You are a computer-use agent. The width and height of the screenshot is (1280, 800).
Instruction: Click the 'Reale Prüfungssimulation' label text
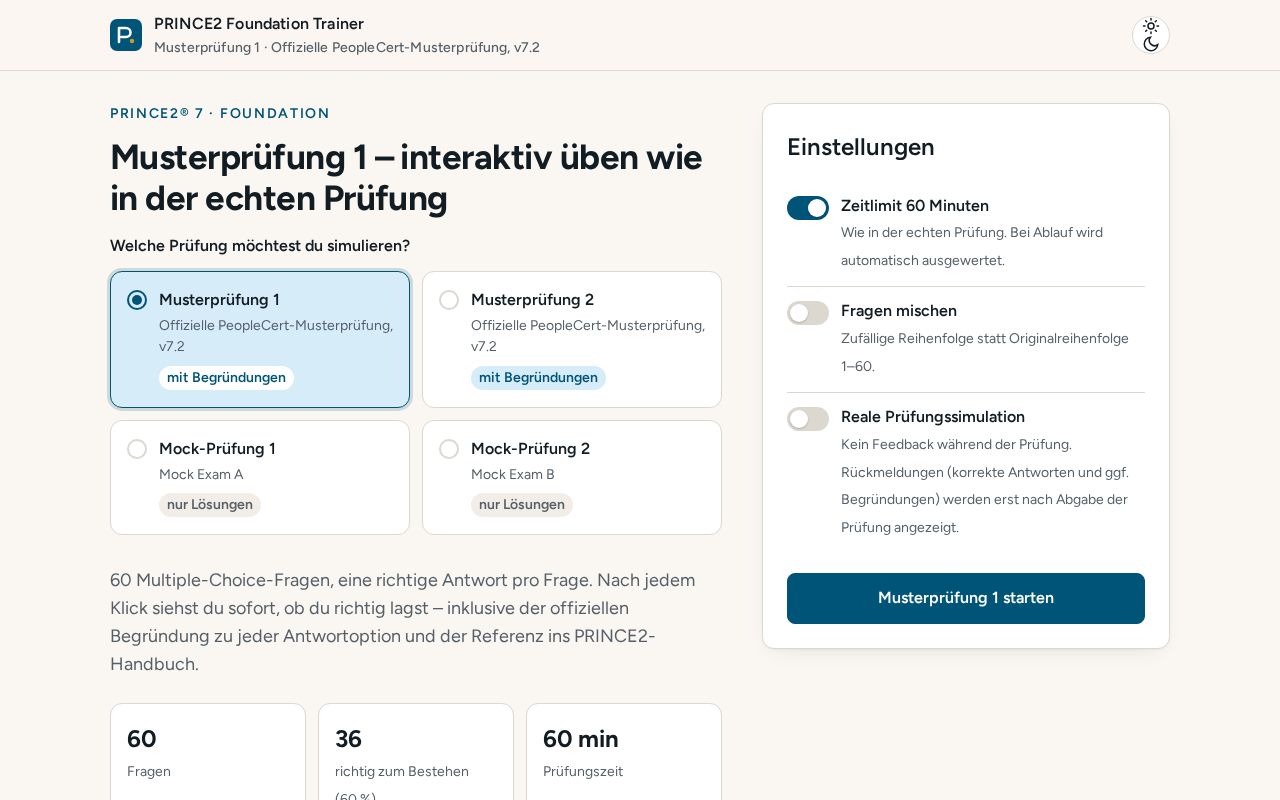[x=933, y=417]
